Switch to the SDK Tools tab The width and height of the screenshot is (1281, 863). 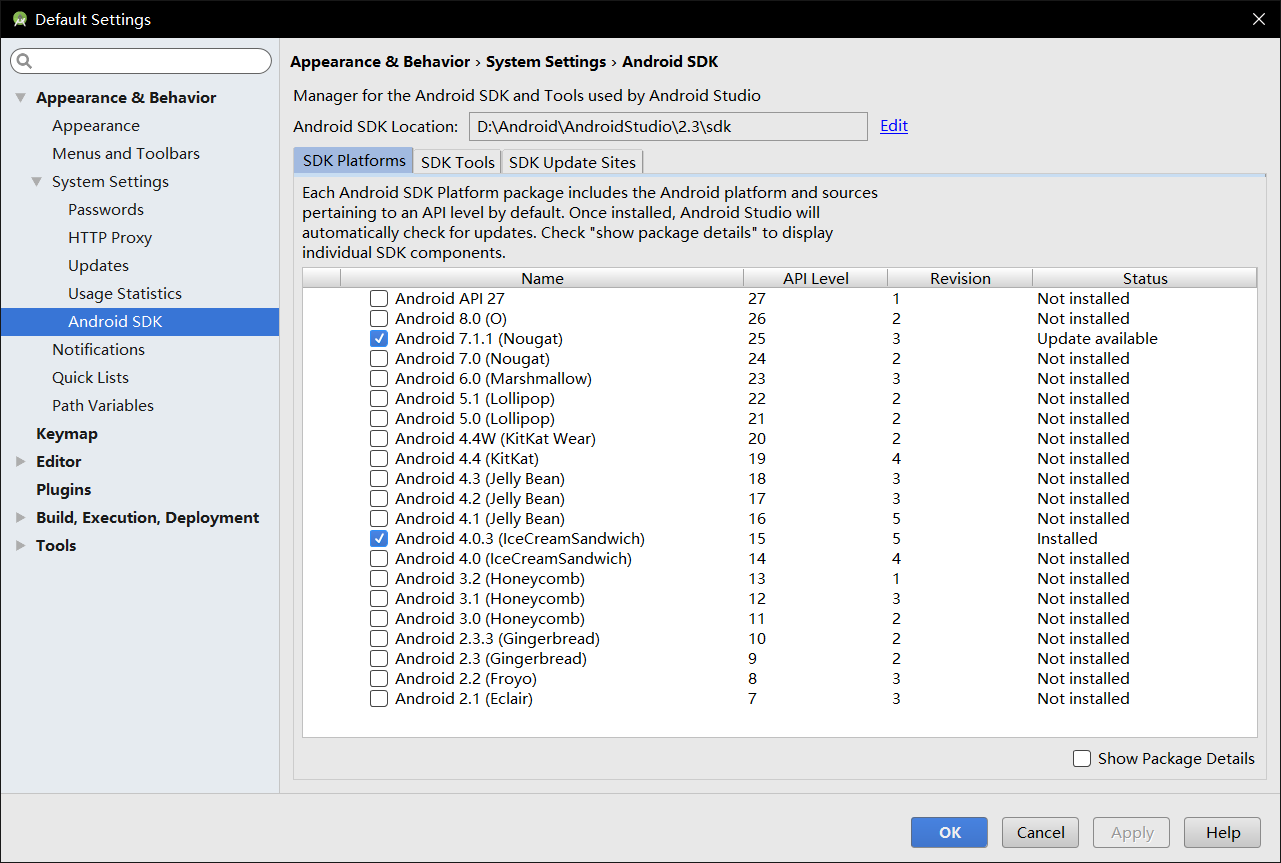[458, 162]
